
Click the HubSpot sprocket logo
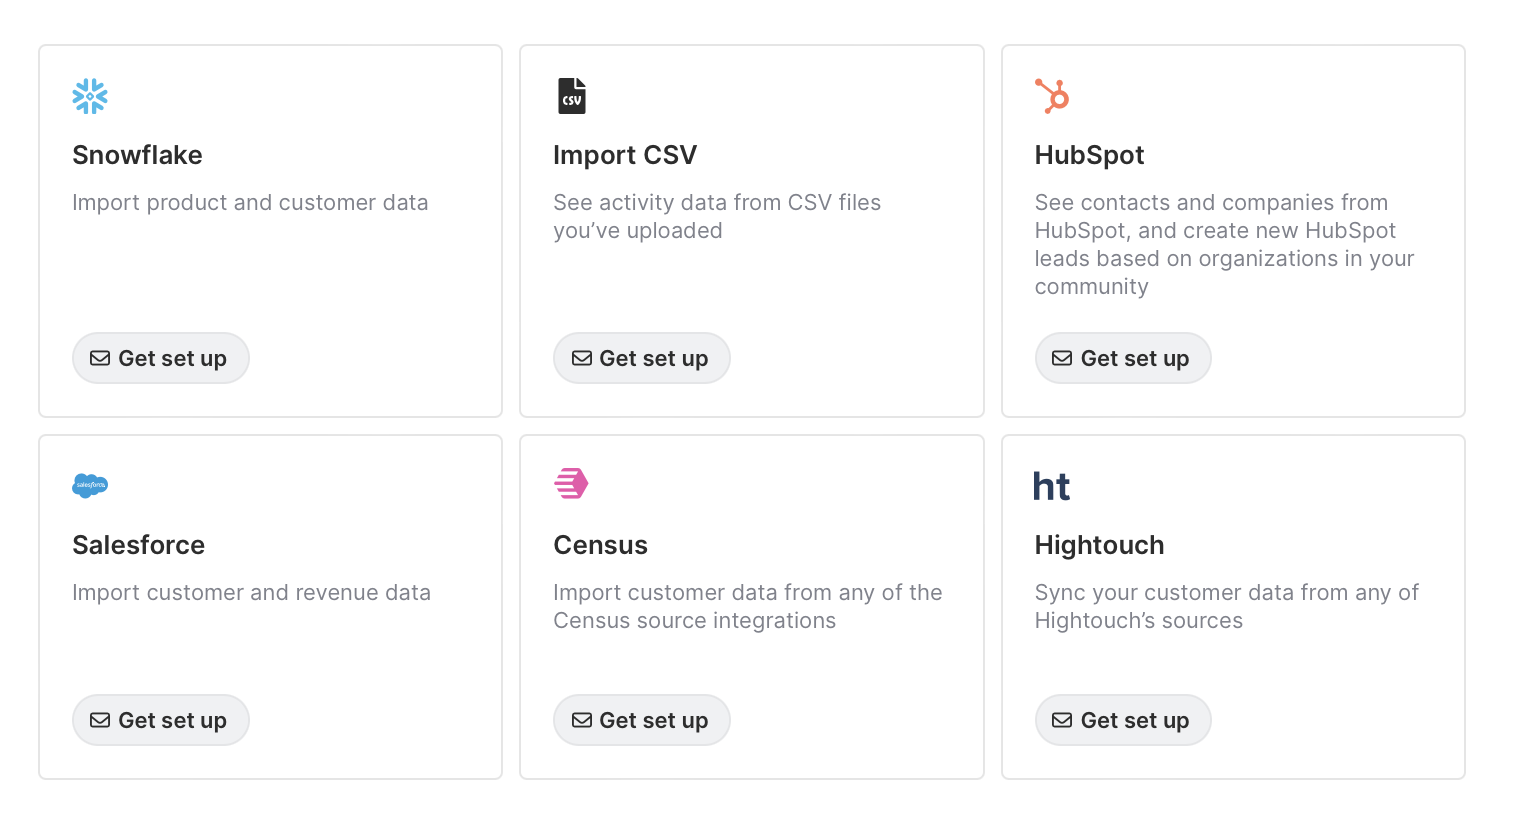(x=1052, y=96)
